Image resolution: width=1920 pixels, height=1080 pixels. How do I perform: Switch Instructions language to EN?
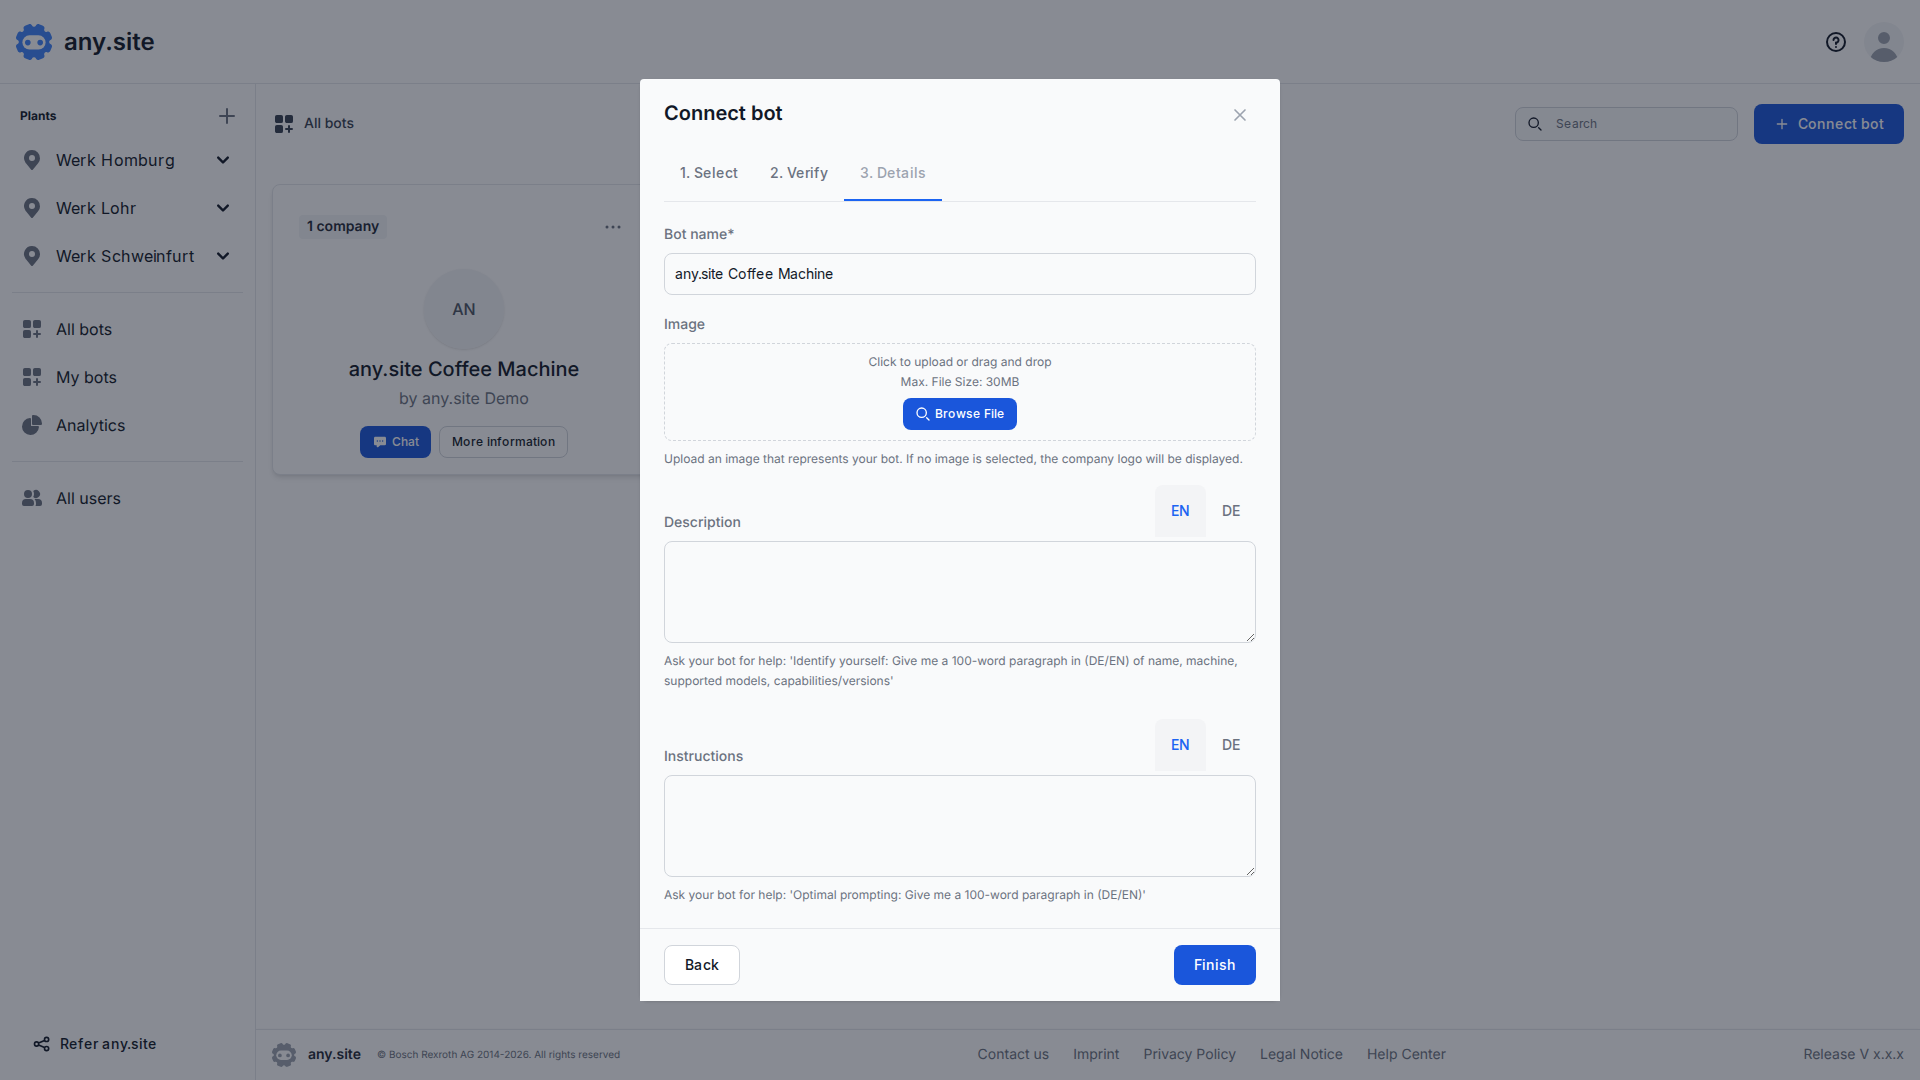click(1180, 745)
